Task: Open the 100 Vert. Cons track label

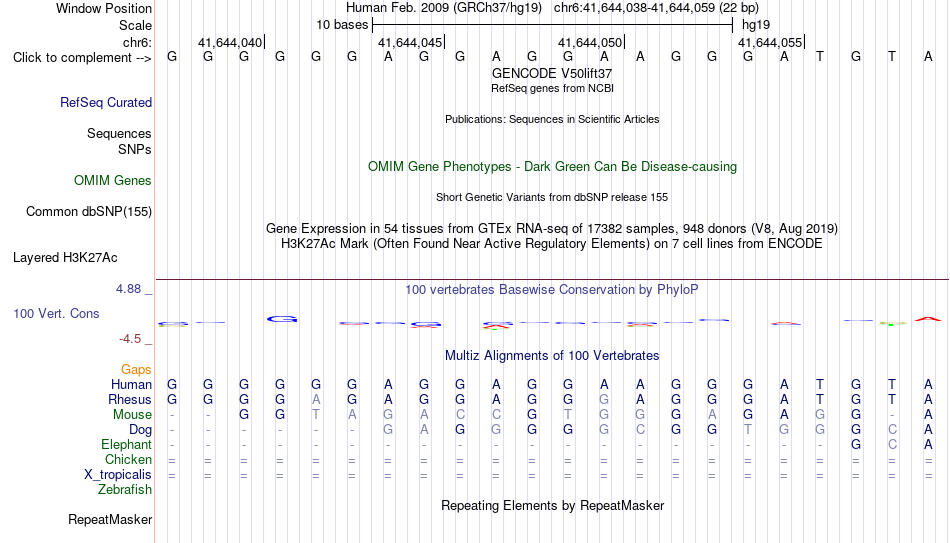Action: [56, 313]
